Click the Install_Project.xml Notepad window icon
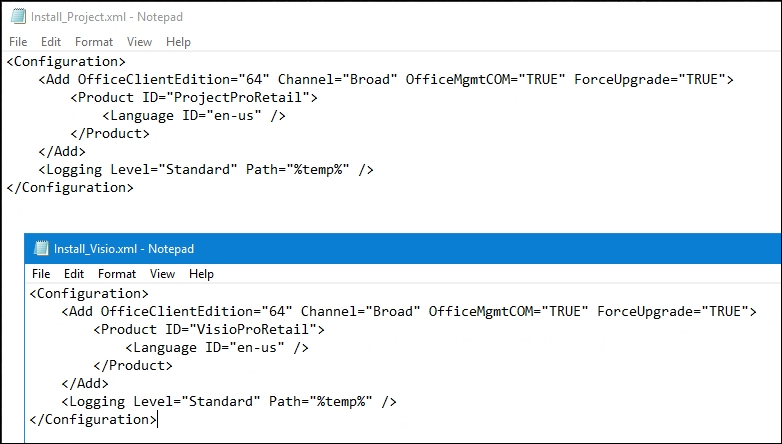This screenshot has width=782, height=444. (x=18, y=16)
